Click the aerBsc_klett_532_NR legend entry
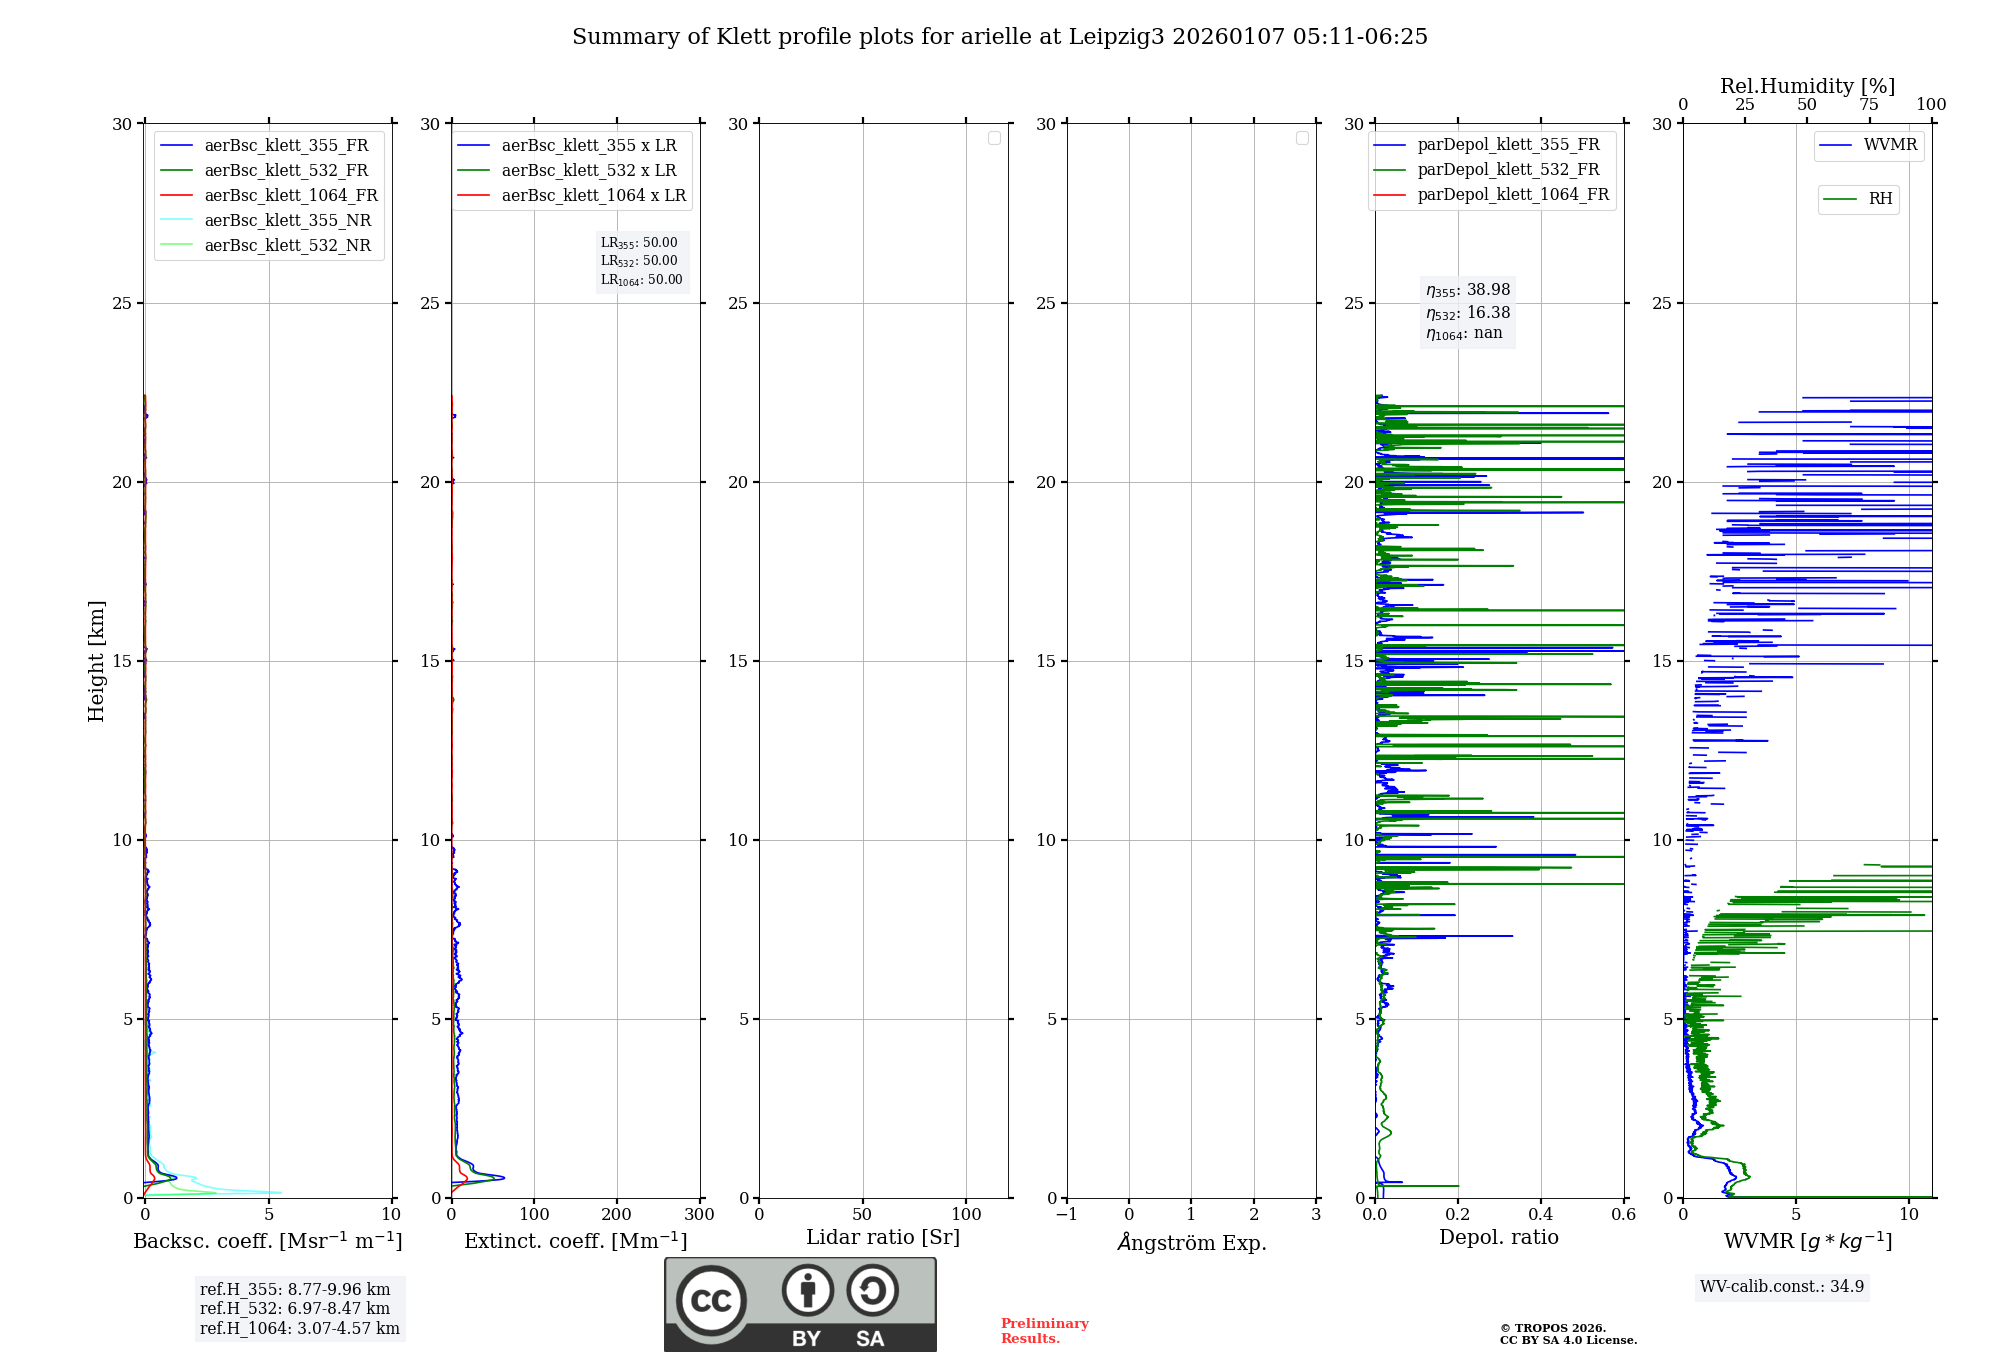The image size is (2000, 1360). tap(287, 245)
